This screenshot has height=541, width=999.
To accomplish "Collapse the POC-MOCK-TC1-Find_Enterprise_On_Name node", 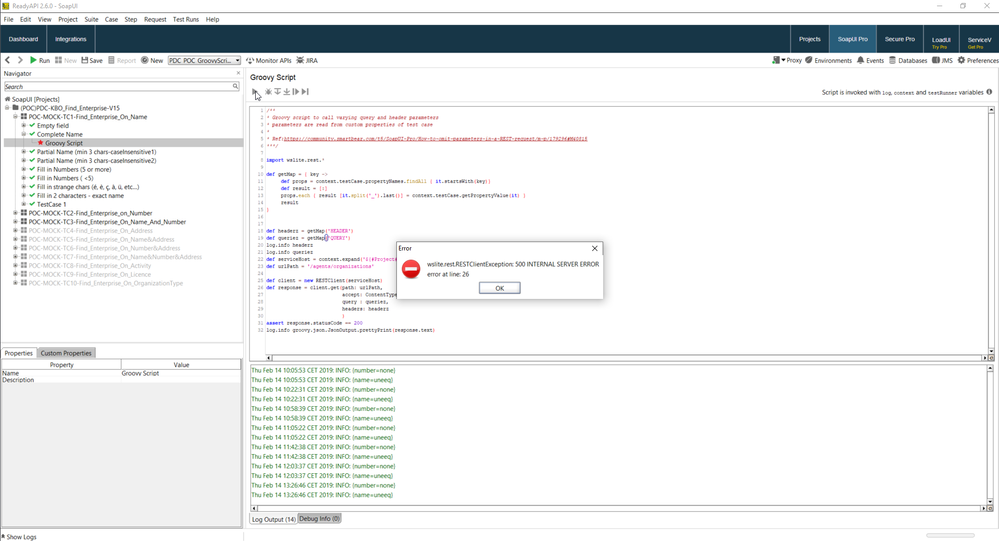I will 16,117.
